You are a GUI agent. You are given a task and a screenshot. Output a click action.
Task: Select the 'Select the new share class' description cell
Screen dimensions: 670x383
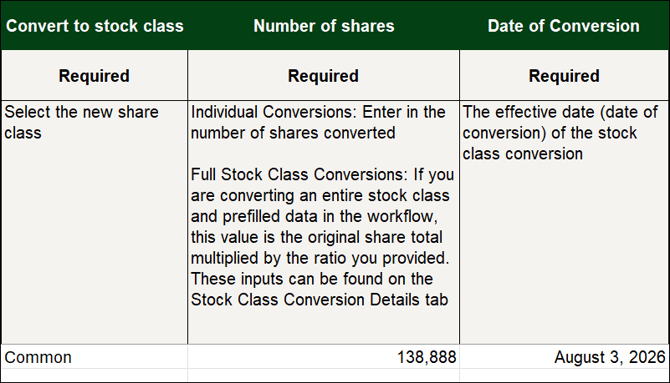94,222
